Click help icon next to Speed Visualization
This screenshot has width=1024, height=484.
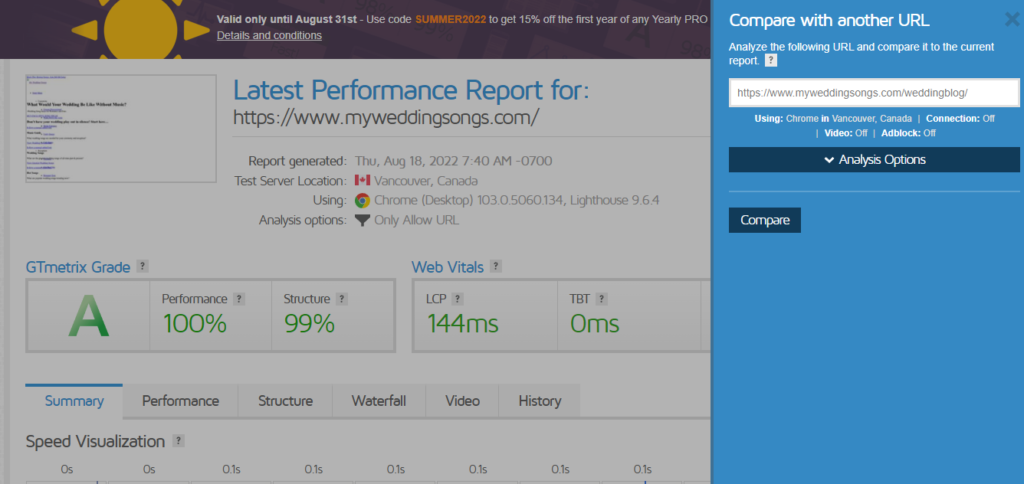coord(178,441)
